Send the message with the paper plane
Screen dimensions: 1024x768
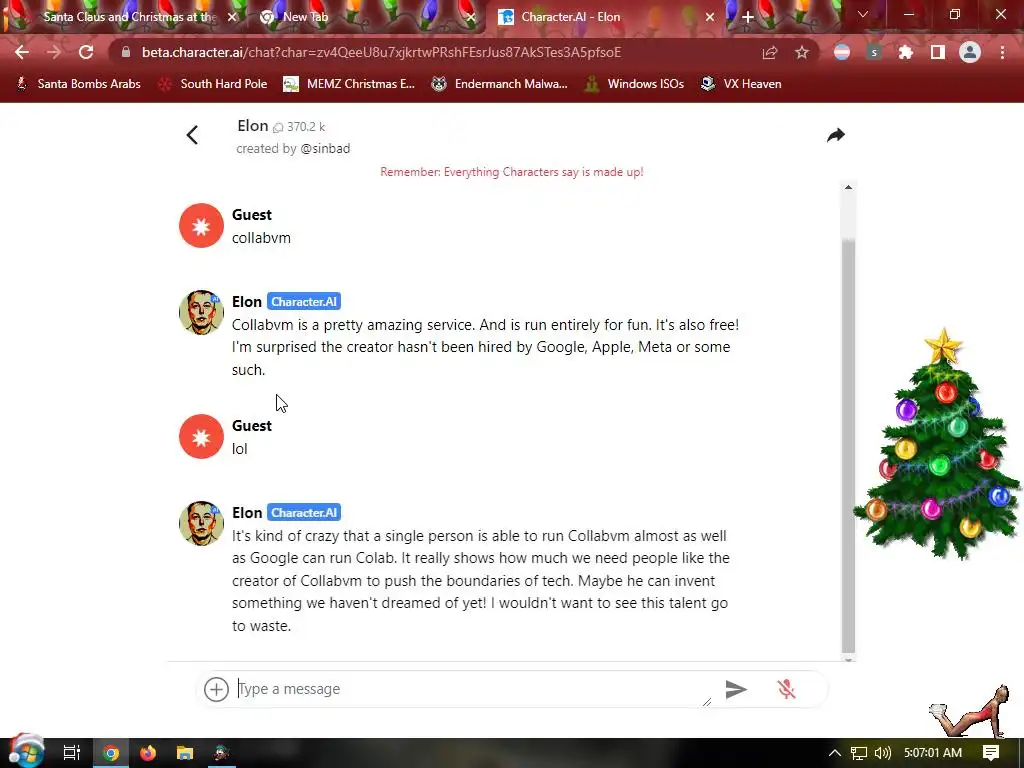(x=736, y=689)
